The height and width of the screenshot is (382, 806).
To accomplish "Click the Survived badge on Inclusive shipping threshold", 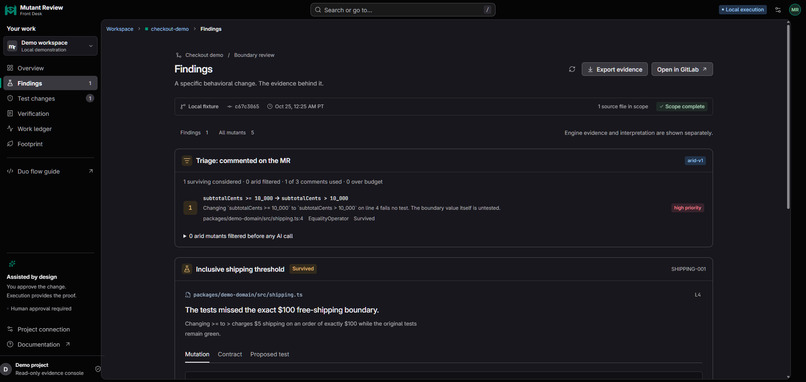I will 303,268.
